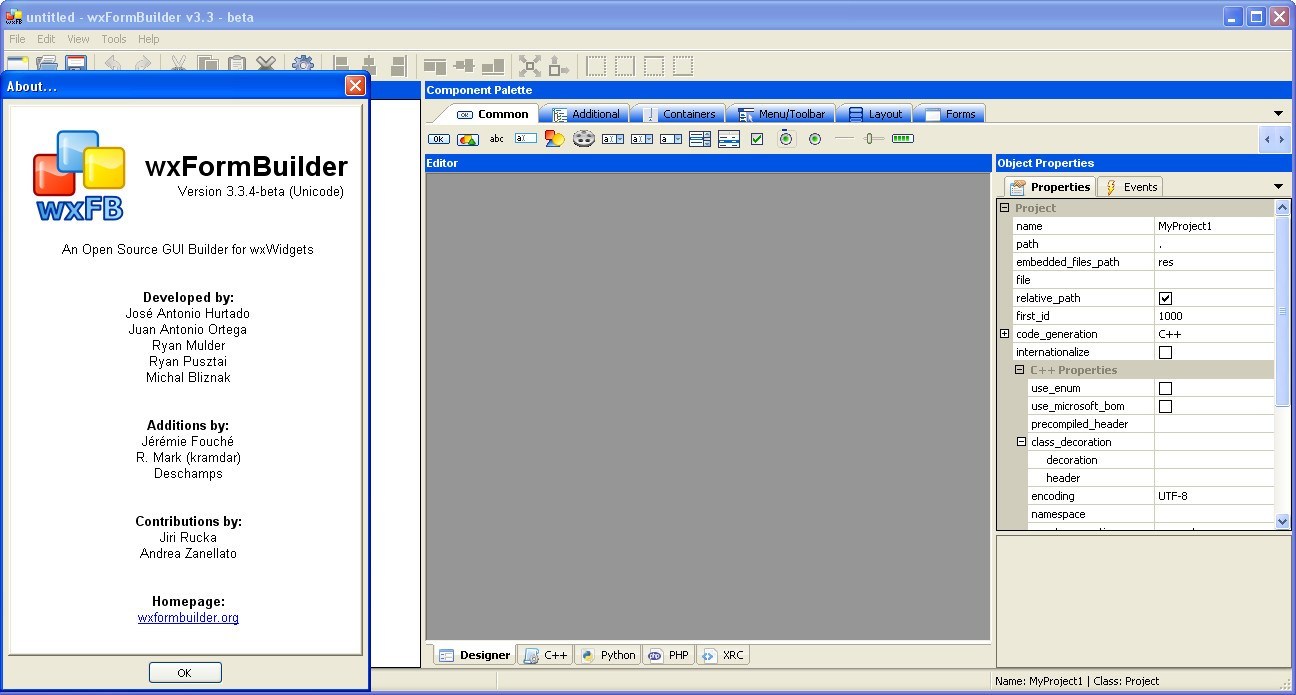Select the wxStaticText 'abc' component
Image resolution: width=1296 pixels, height=695 pixels.
[x=497, y=139]
